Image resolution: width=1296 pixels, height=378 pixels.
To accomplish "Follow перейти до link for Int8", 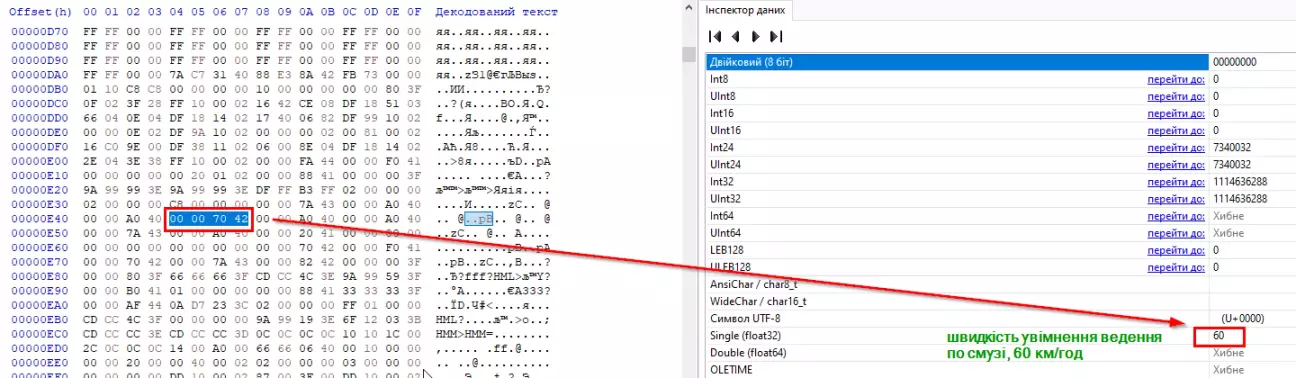I will pos(1176,79).
